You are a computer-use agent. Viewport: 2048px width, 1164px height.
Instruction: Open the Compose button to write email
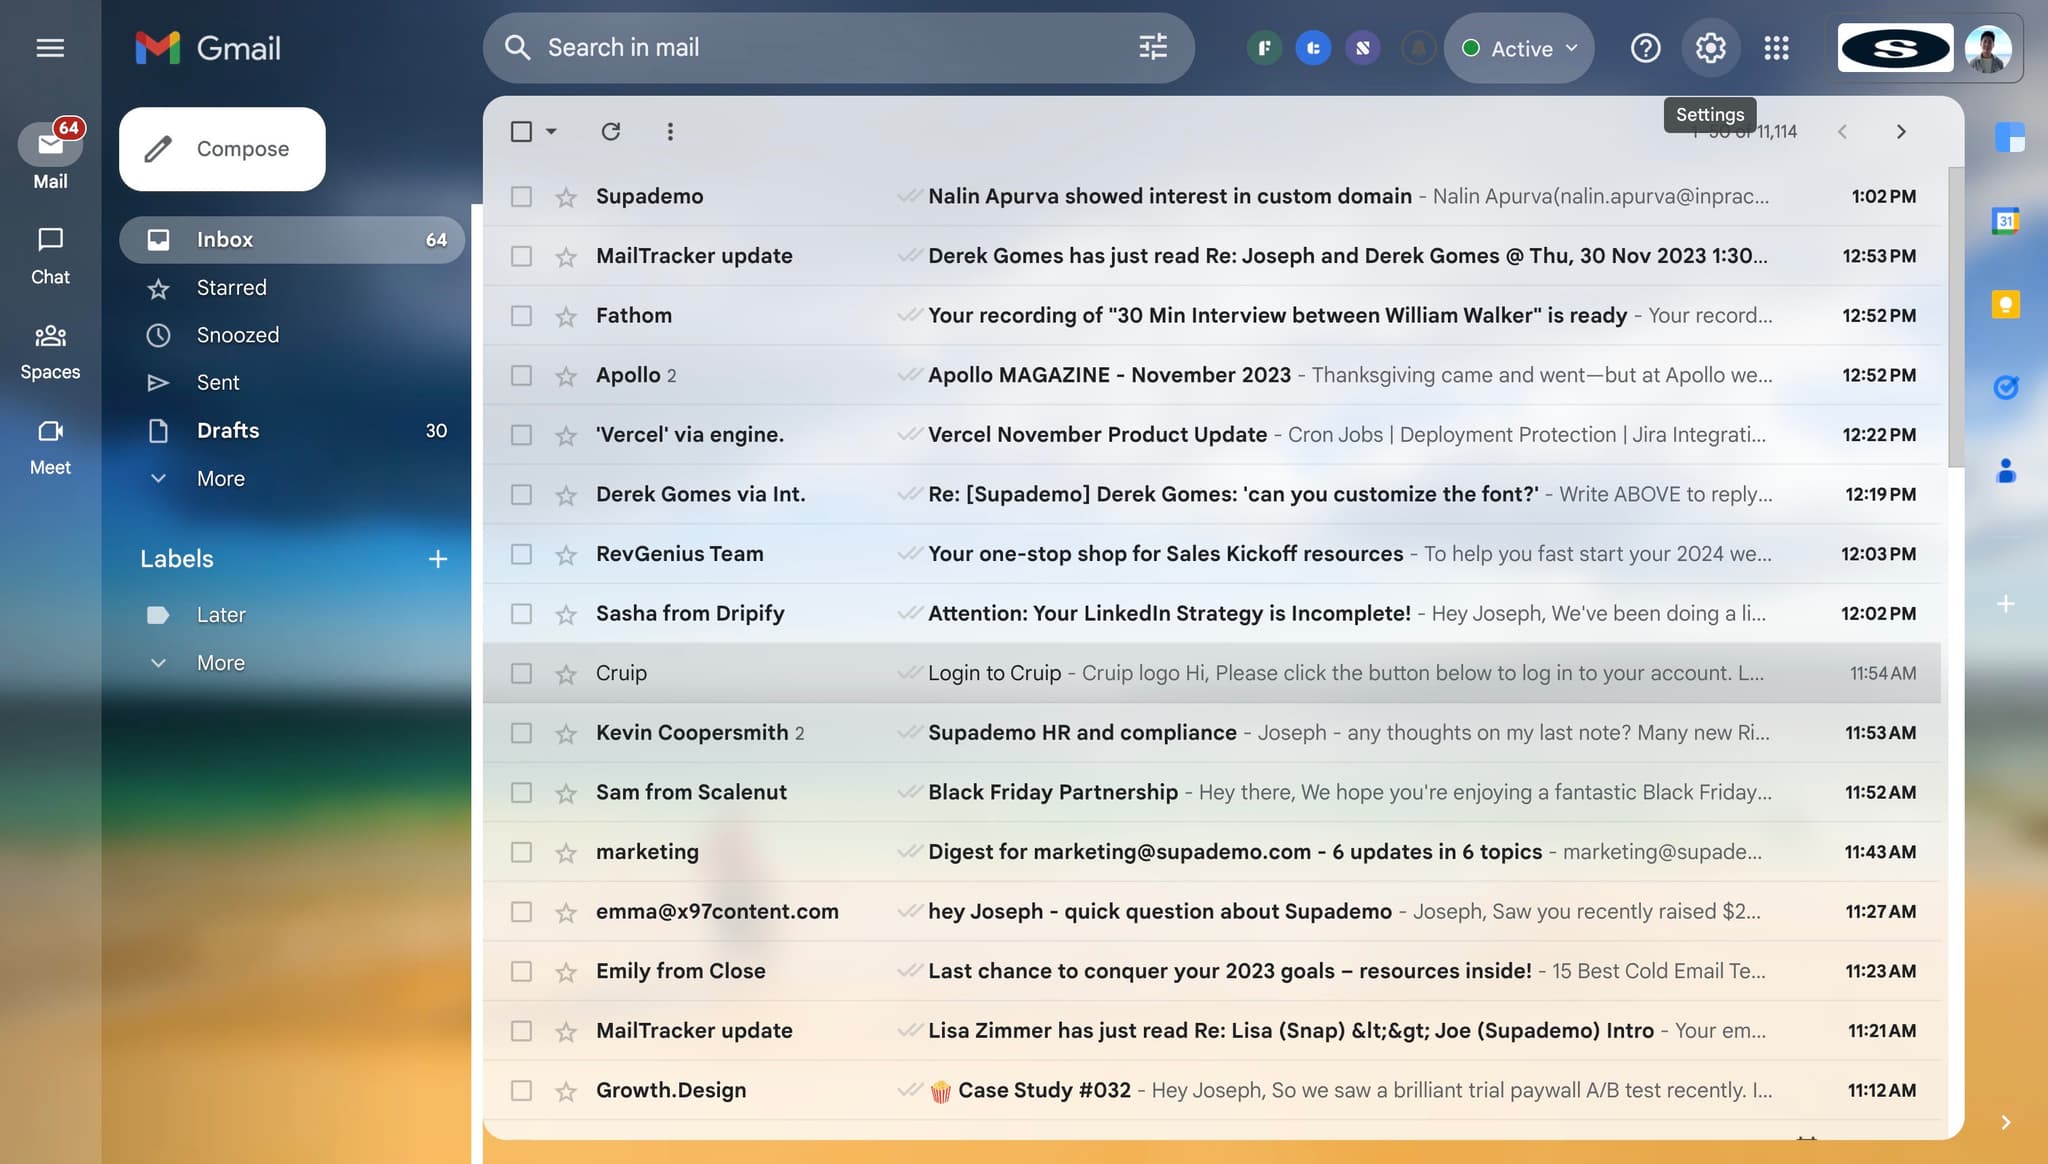222,148
